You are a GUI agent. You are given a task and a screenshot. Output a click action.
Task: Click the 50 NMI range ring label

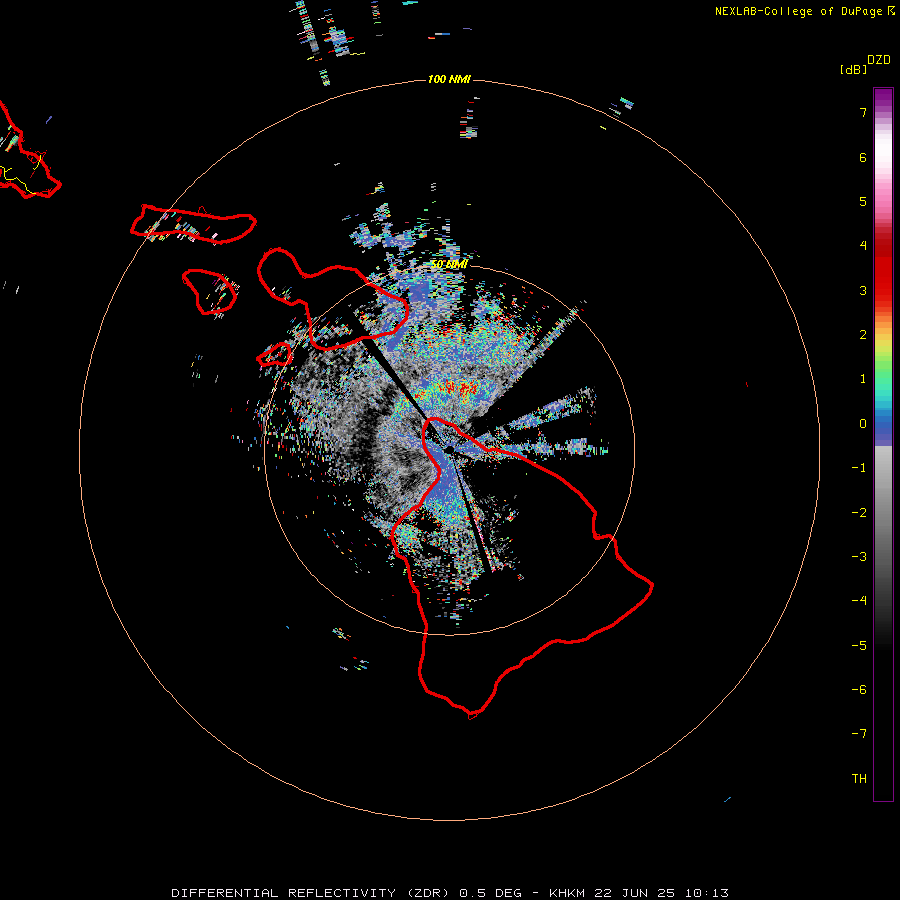449,265
